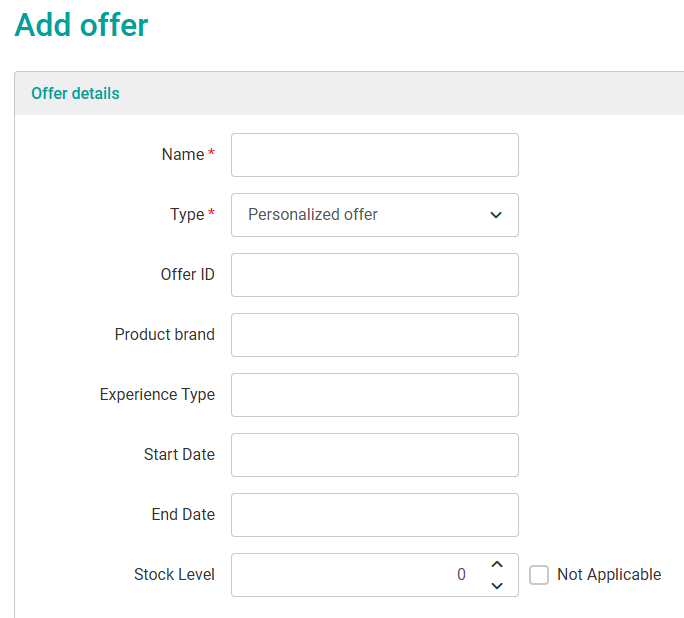Image resolution: width=684 pixels, height=618 pixels.
Task: Increase Stock Level with up arrow
Action: 497,565
